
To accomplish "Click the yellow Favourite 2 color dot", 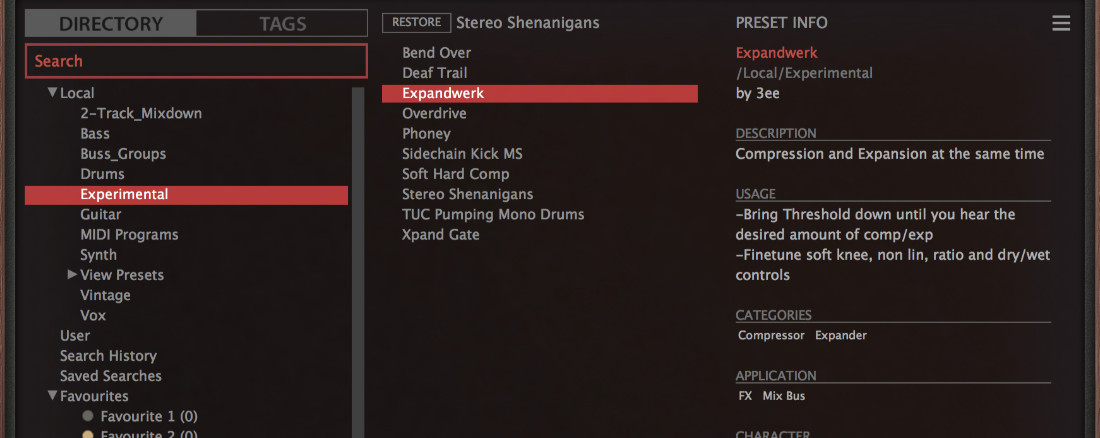I will [88, 434].
